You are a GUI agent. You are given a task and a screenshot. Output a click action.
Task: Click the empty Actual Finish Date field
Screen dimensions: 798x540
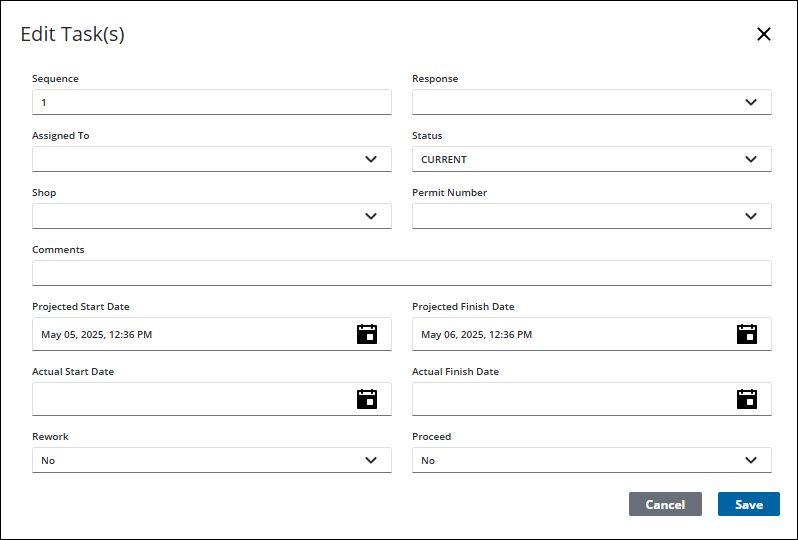(x=570, y=399)
